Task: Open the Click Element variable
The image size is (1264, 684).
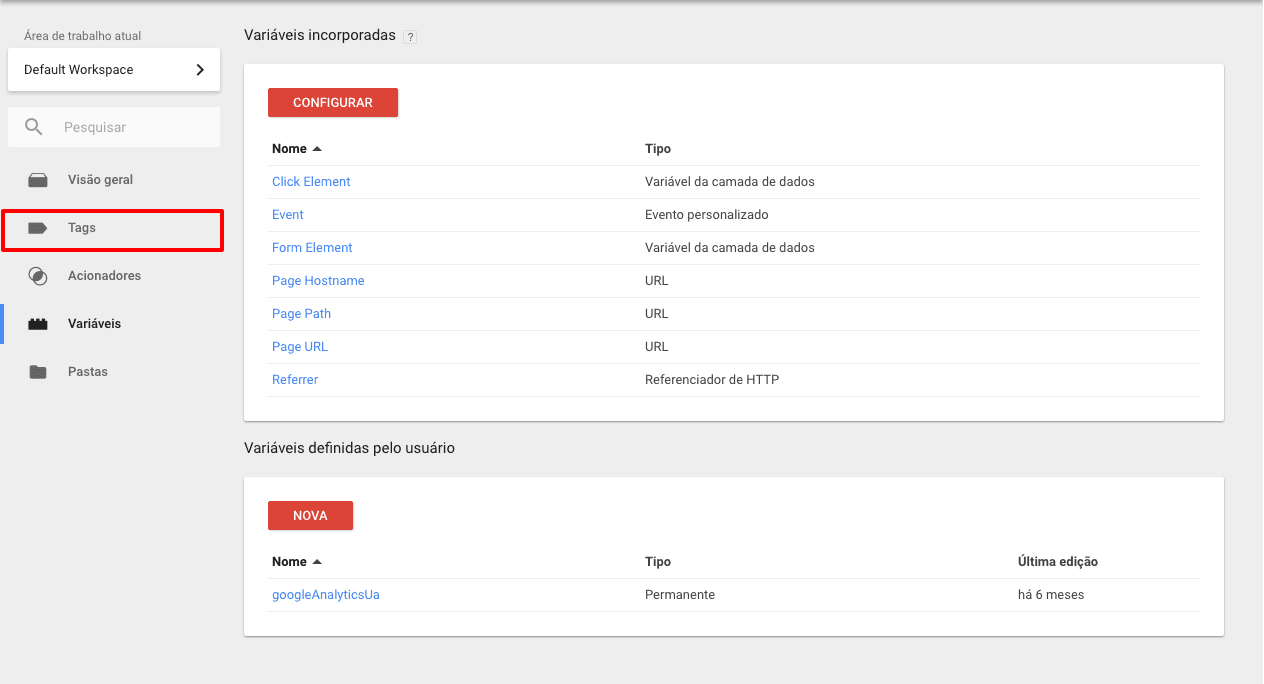Action: click(x=311, y=181)
